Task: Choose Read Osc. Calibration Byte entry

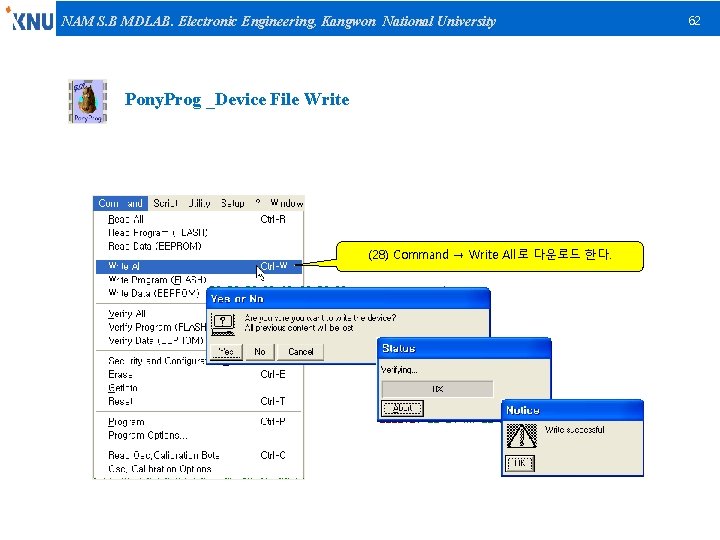Action: click(x=198, y=455)
